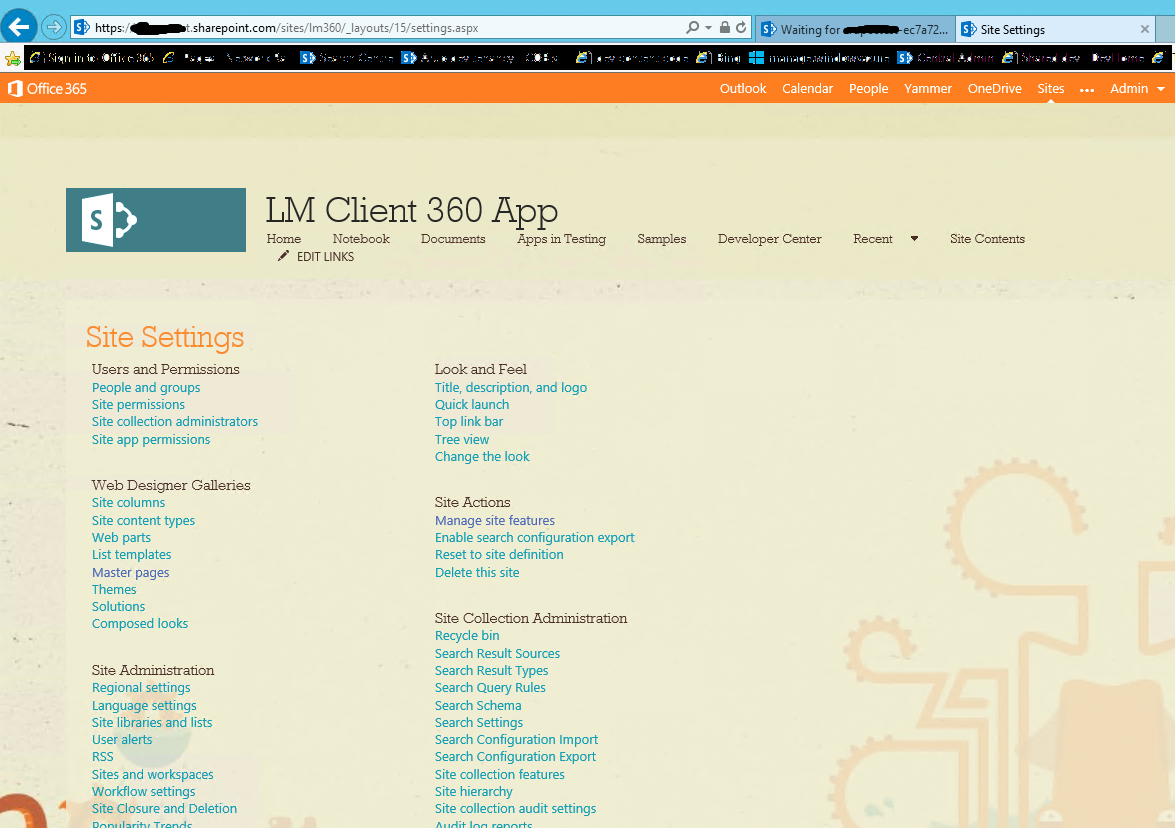Select the Yammer icon in the suite bar
This screenshot has height=828, width=1175.
coord(927,88)
